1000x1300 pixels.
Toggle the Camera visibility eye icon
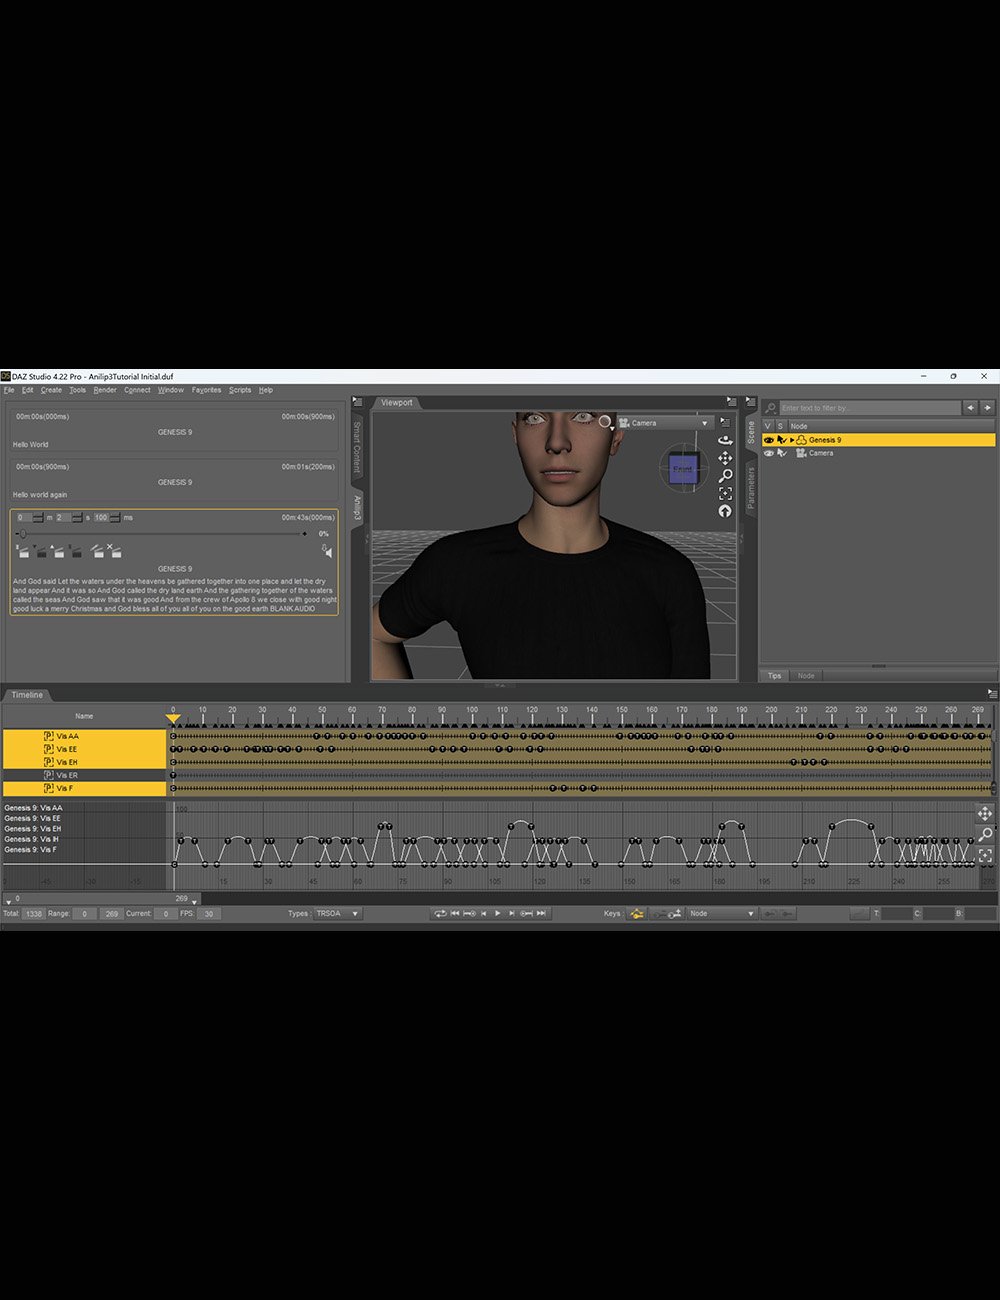pos(768,453)
